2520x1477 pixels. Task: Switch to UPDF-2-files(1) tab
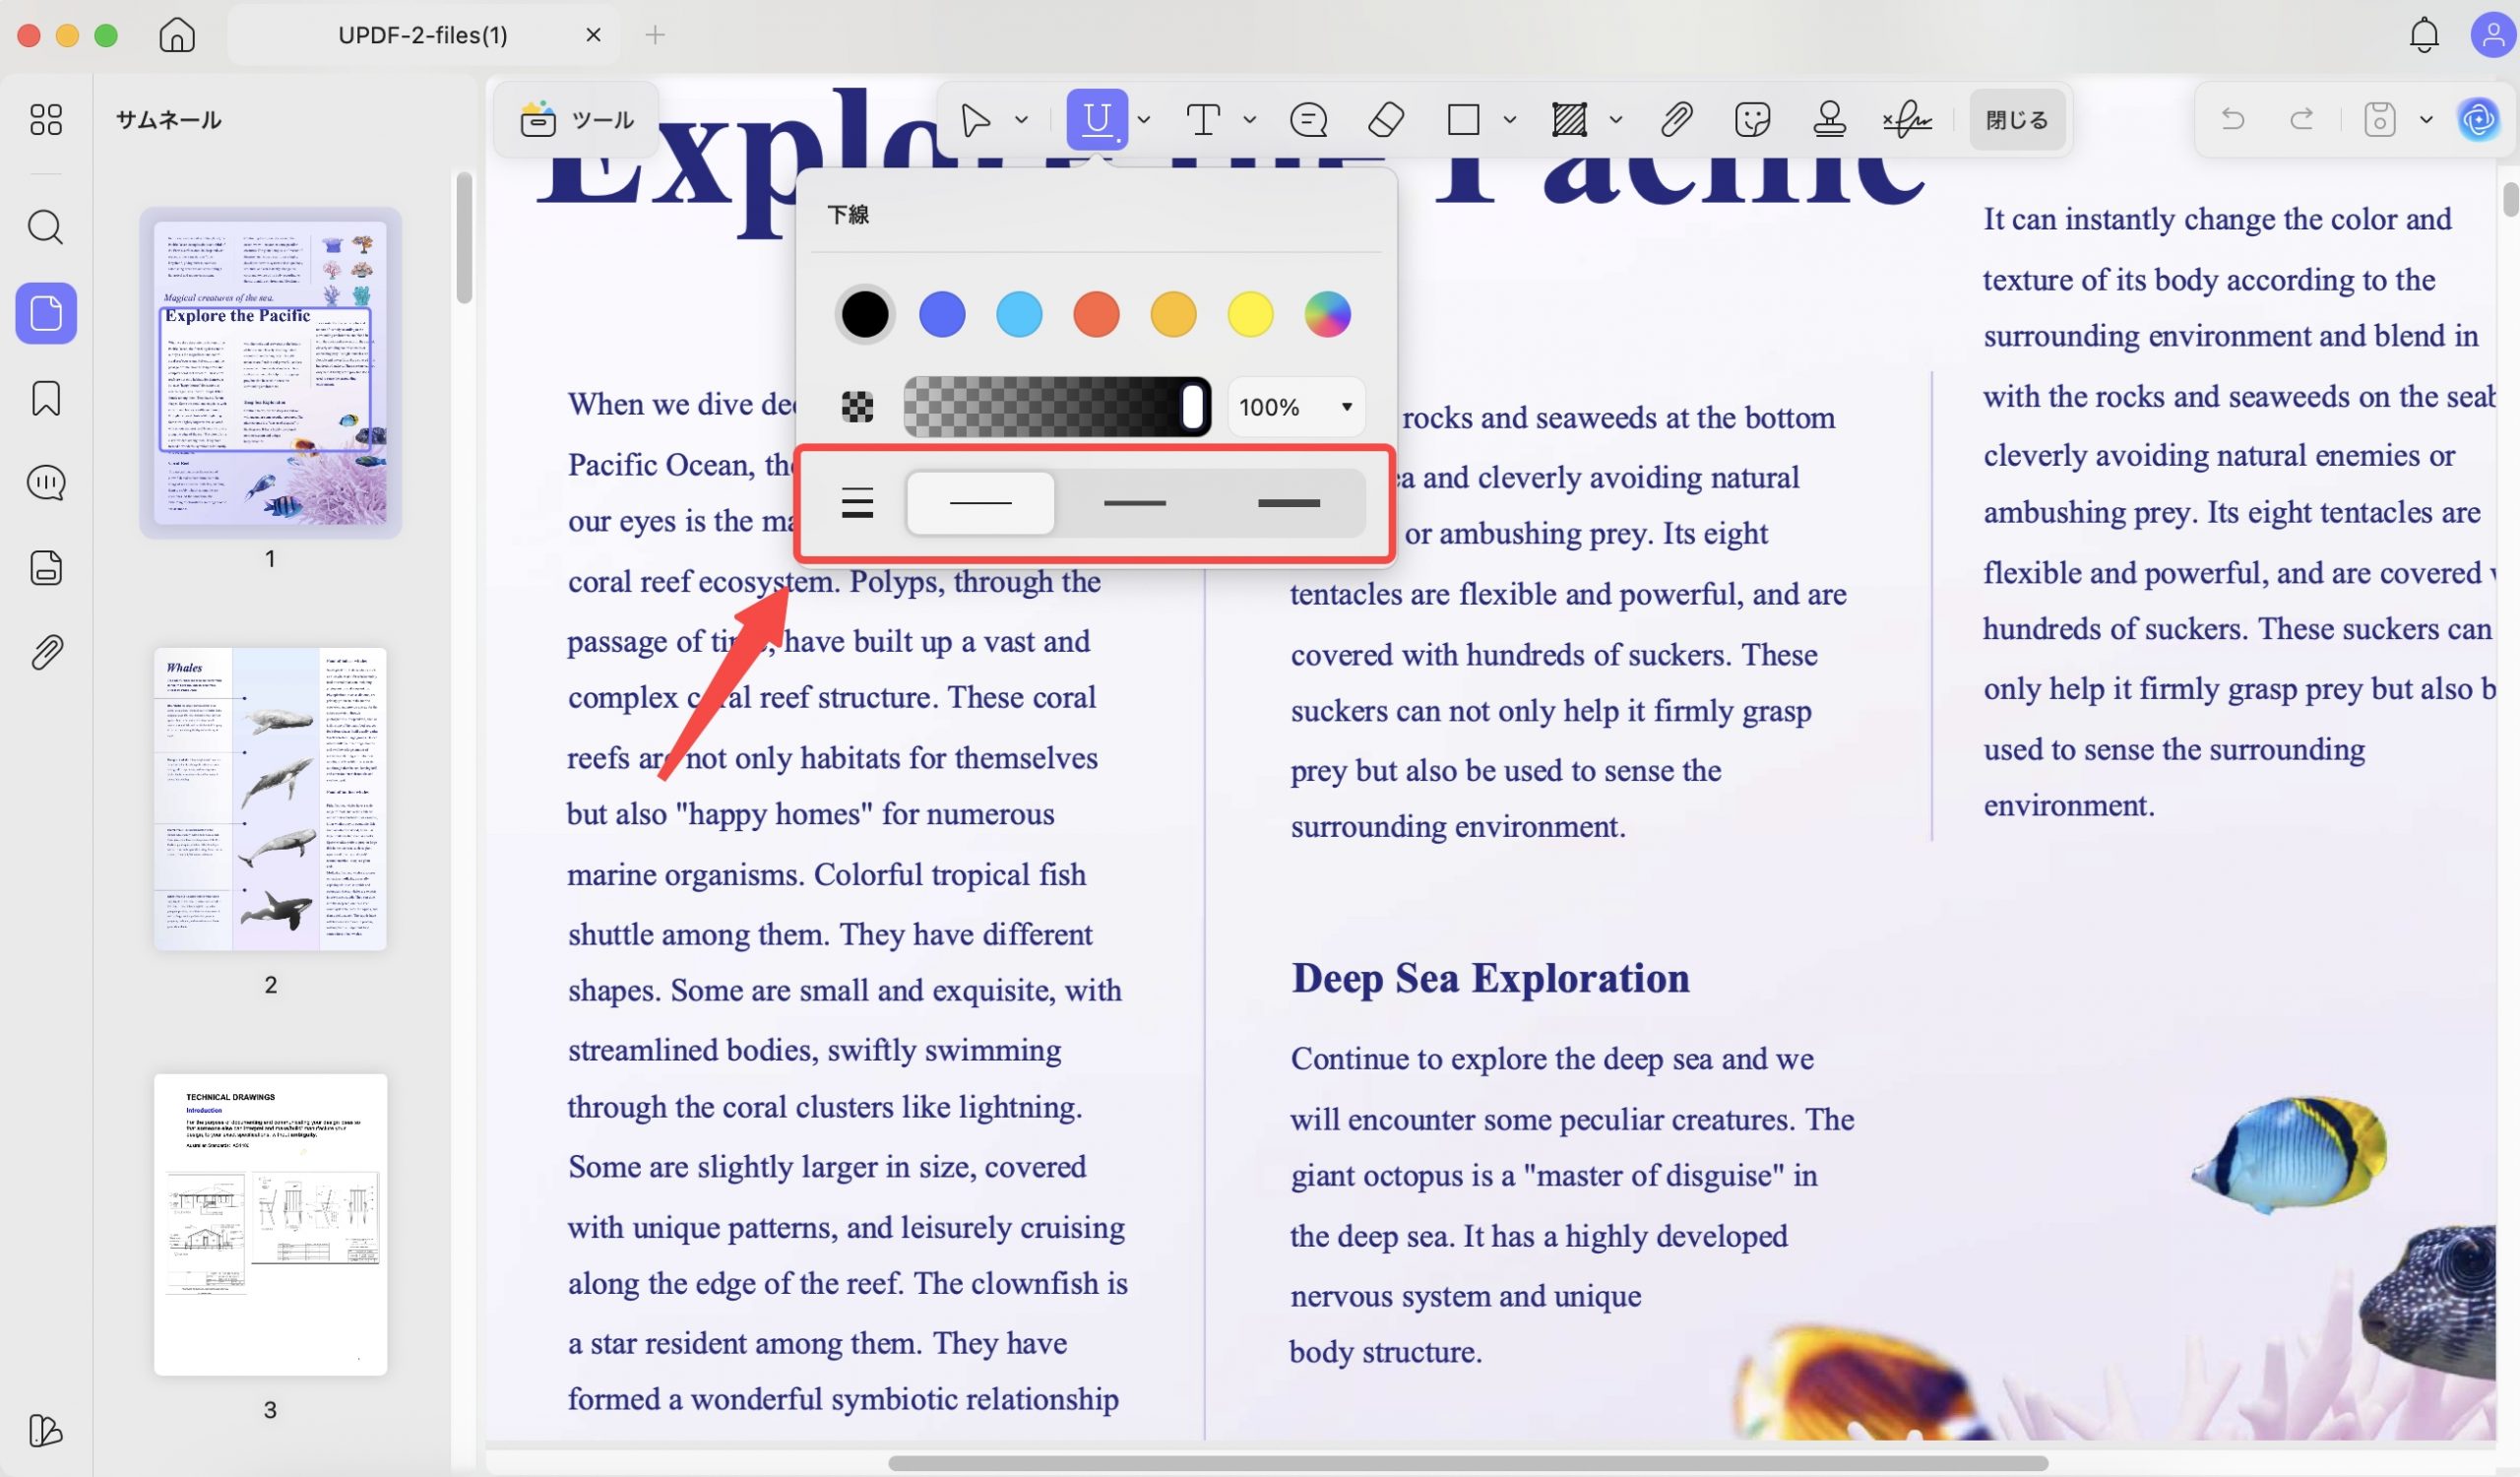(422, 35)
